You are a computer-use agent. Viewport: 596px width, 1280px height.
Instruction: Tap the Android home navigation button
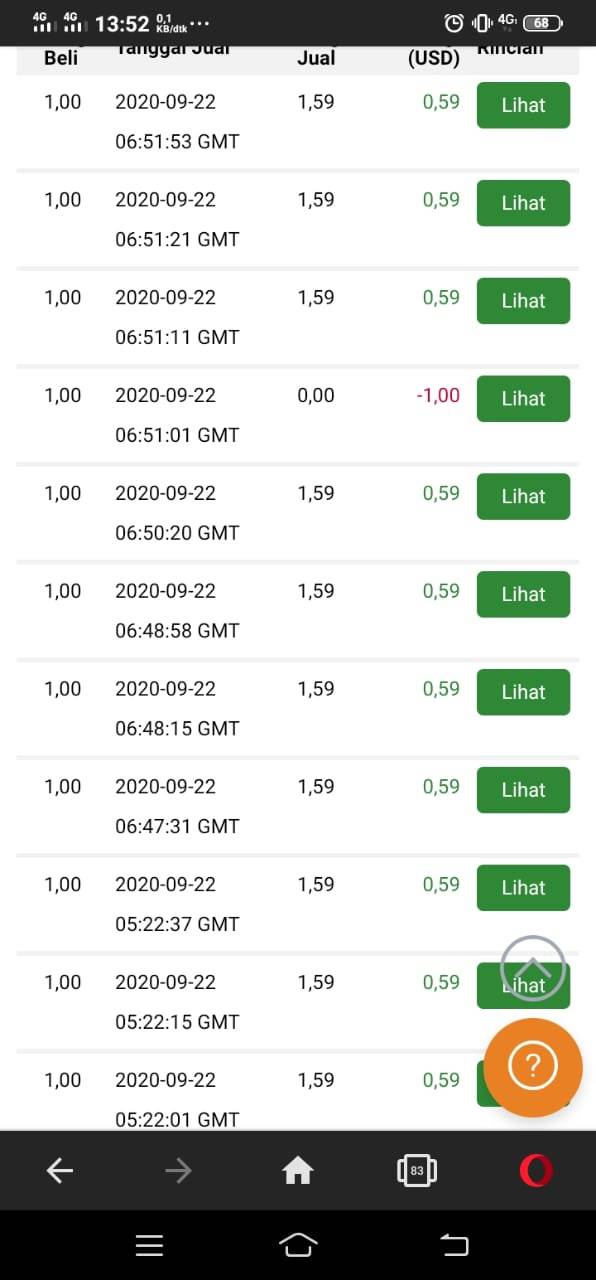(298, 1245)
